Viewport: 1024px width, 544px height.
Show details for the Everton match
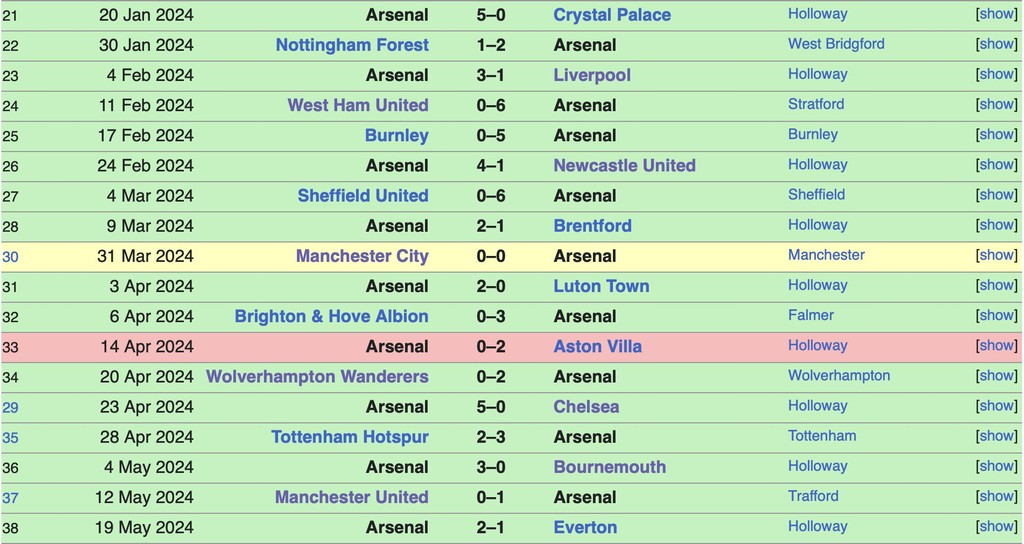pyautogui.click(x=996, y=527)
